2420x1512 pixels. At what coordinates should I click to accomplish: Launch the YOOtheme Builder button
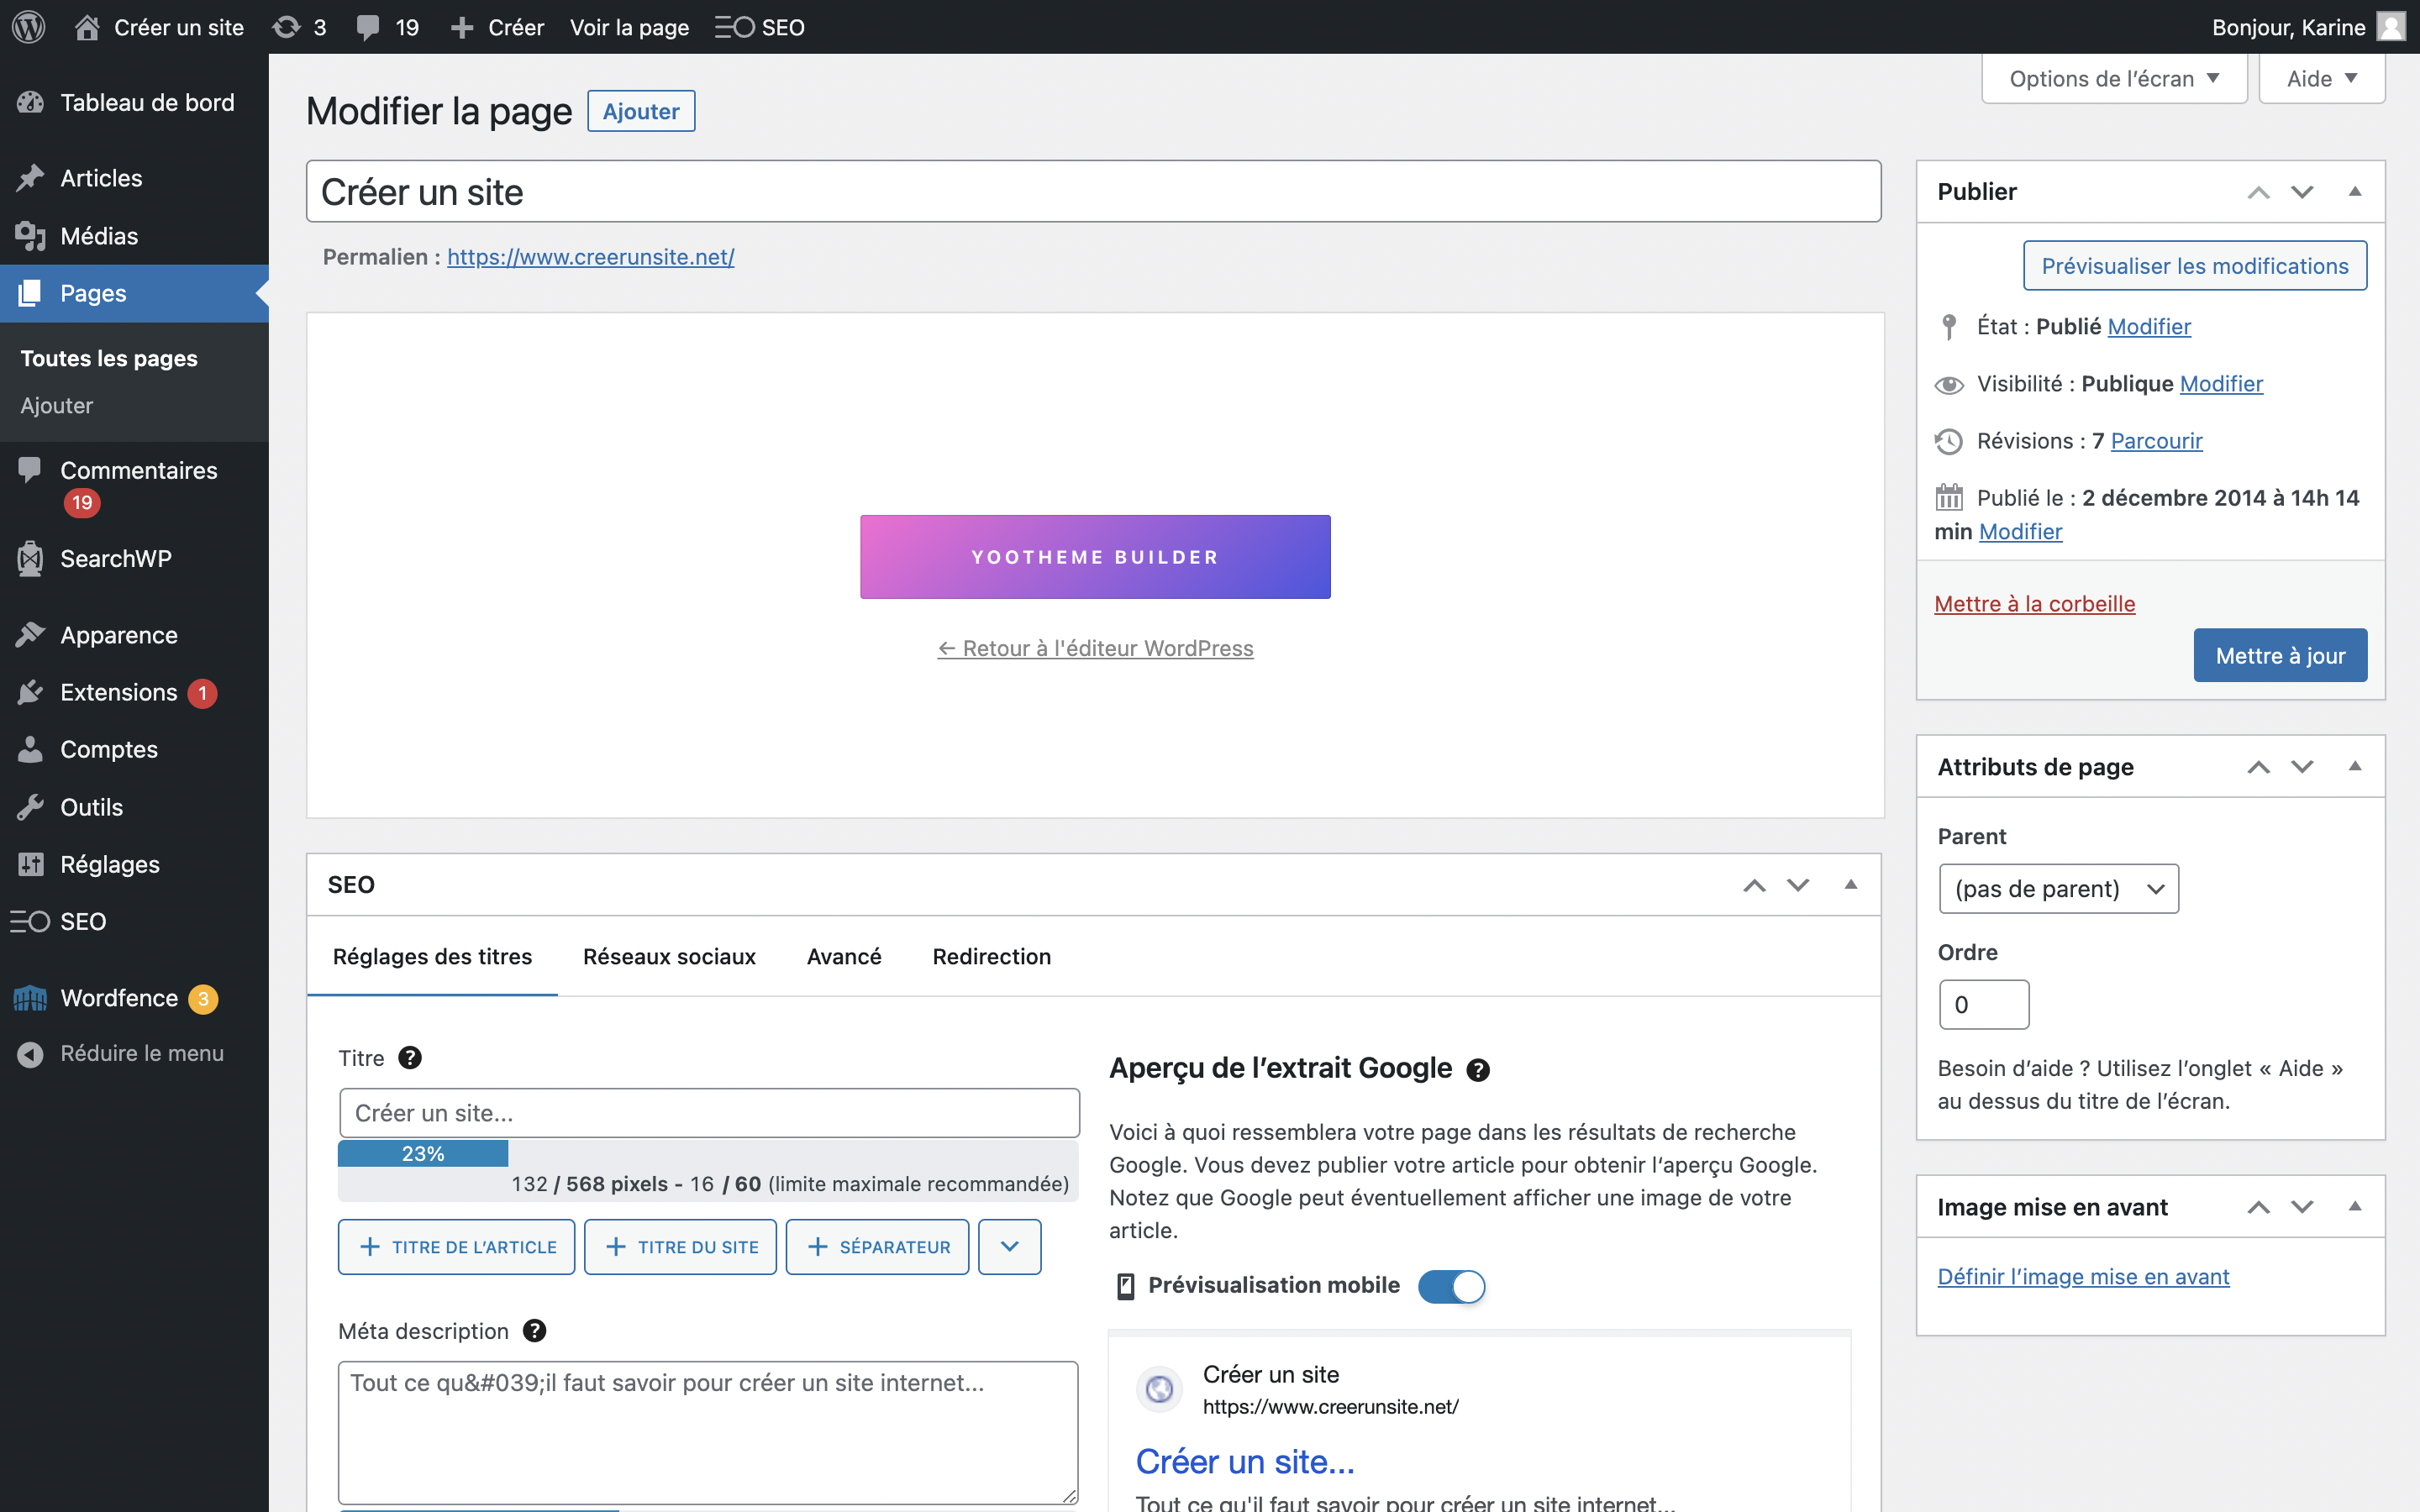click(1095, 557)
